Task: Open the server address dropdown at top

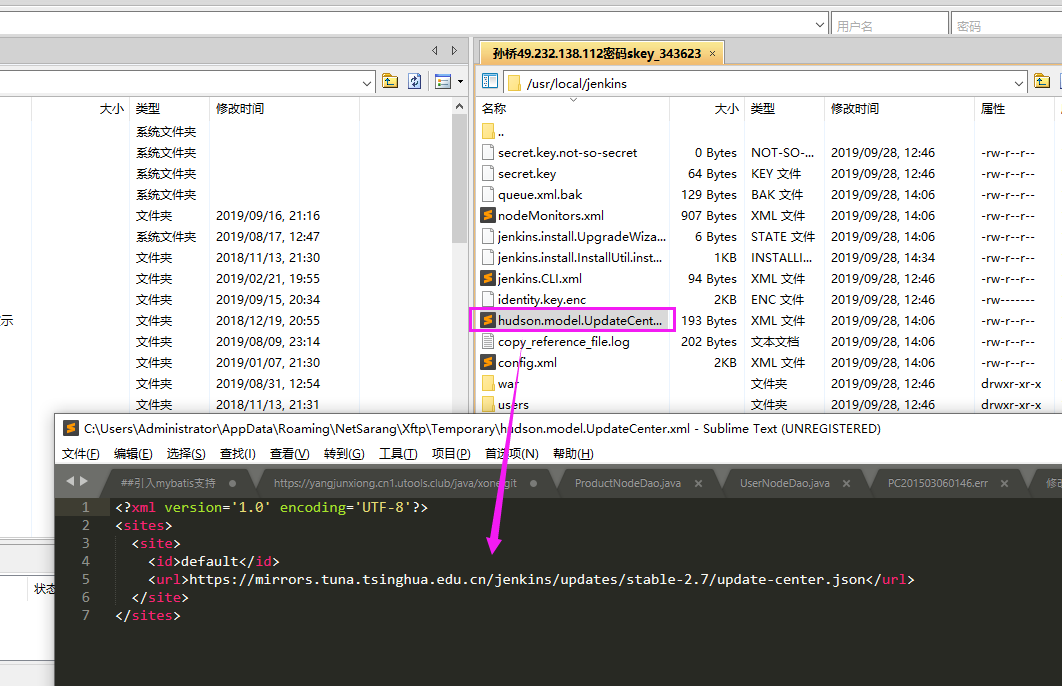Action: point(819,23)
